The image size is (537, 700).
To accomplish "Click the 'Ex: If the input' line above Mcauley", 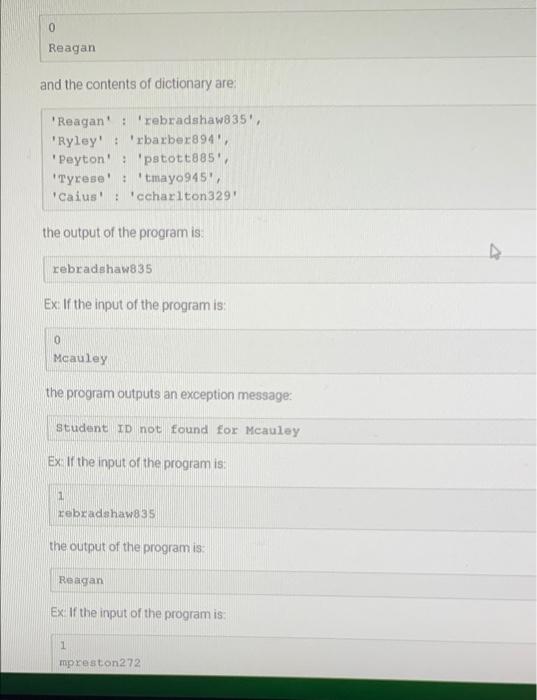I will pyautogui.click(x=135, y=305).
